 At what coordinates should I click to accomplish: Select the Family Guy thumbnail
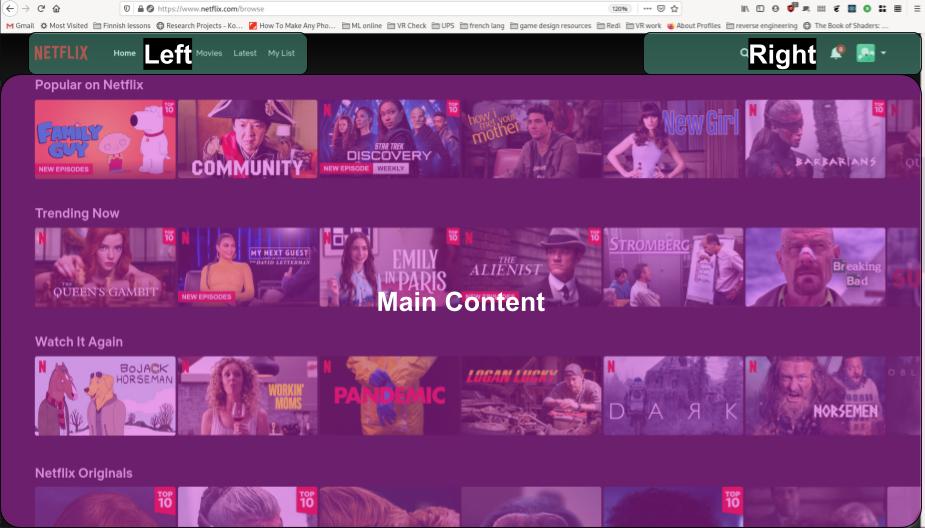coord(105,139)
